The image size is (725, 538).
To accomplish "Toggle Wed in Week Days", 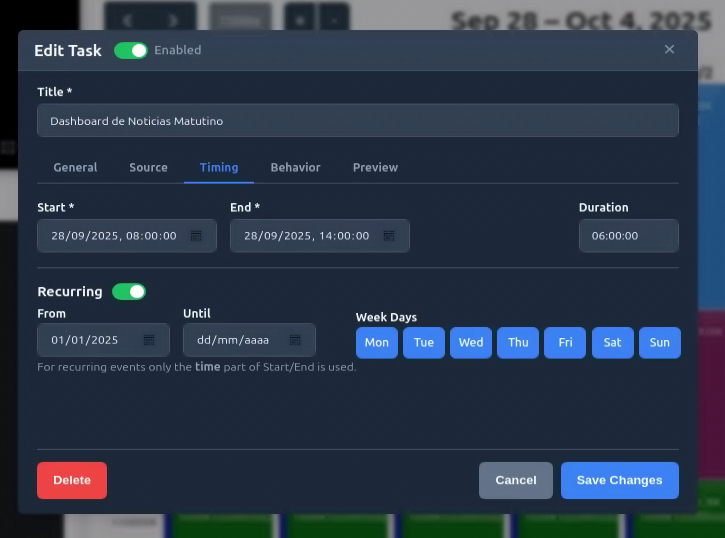I will (x=471, y=342).
